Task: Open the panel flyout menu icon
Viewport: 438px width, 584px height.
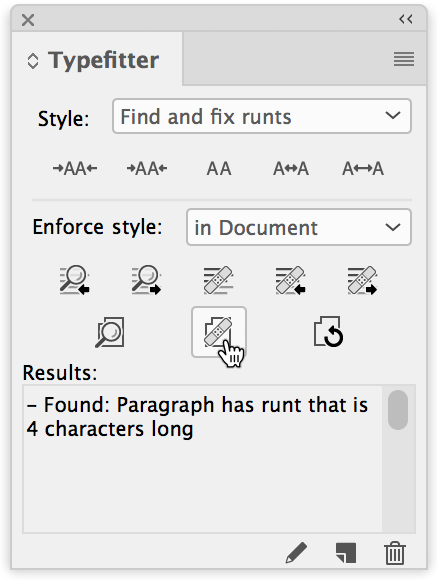Action: pyautogui.click(x=404, y=59)
